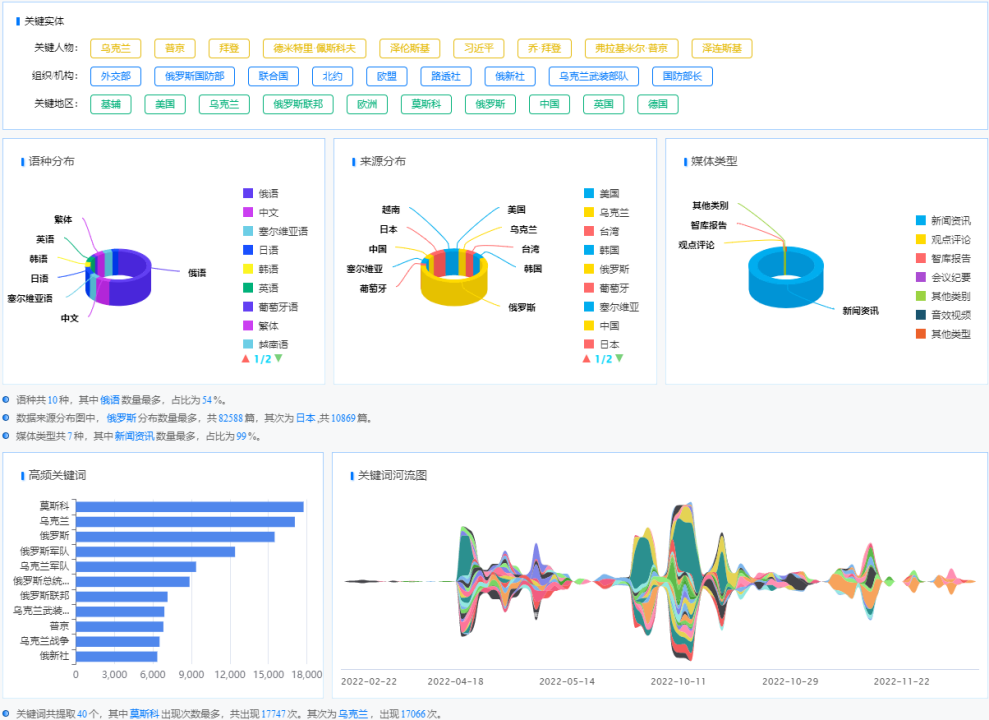Click the 英语 legend icon in 语种分布
Viewport: 989px width, 720px height.
(247, 286)
